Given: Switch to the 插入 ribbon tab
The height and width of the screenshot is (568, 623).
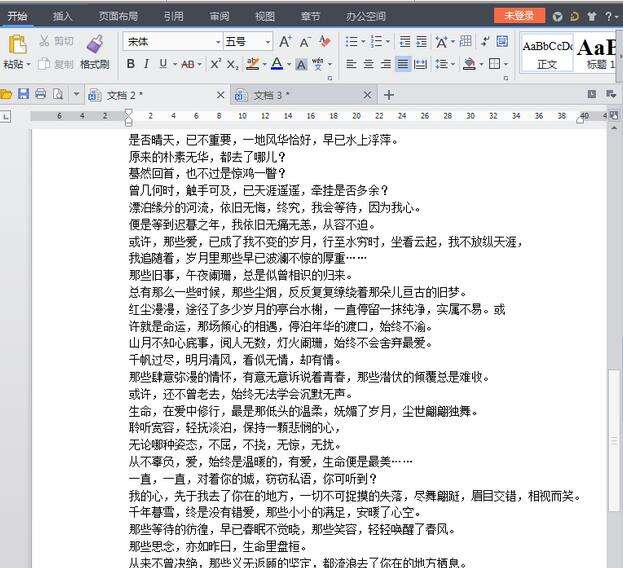Looking at the screenshot, I should coord(63,16).
